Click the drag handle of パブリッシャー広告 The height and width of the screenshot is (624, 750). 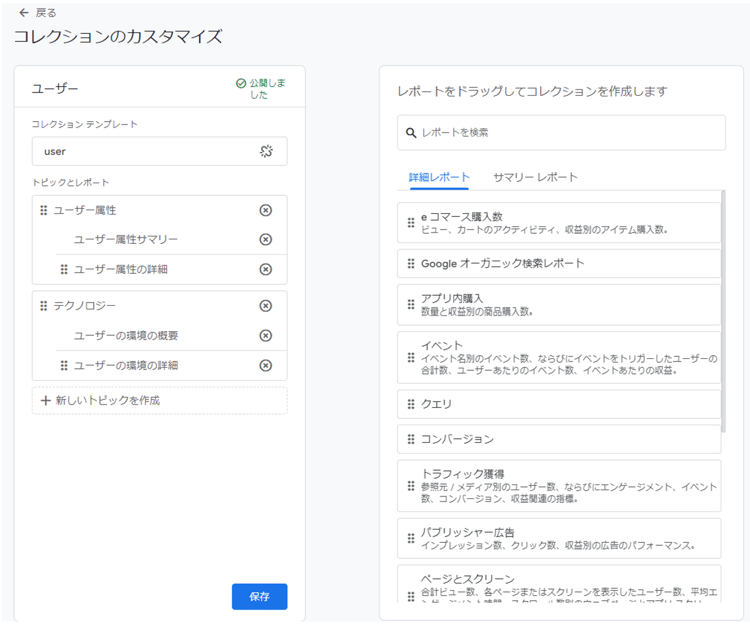[411, 539]
